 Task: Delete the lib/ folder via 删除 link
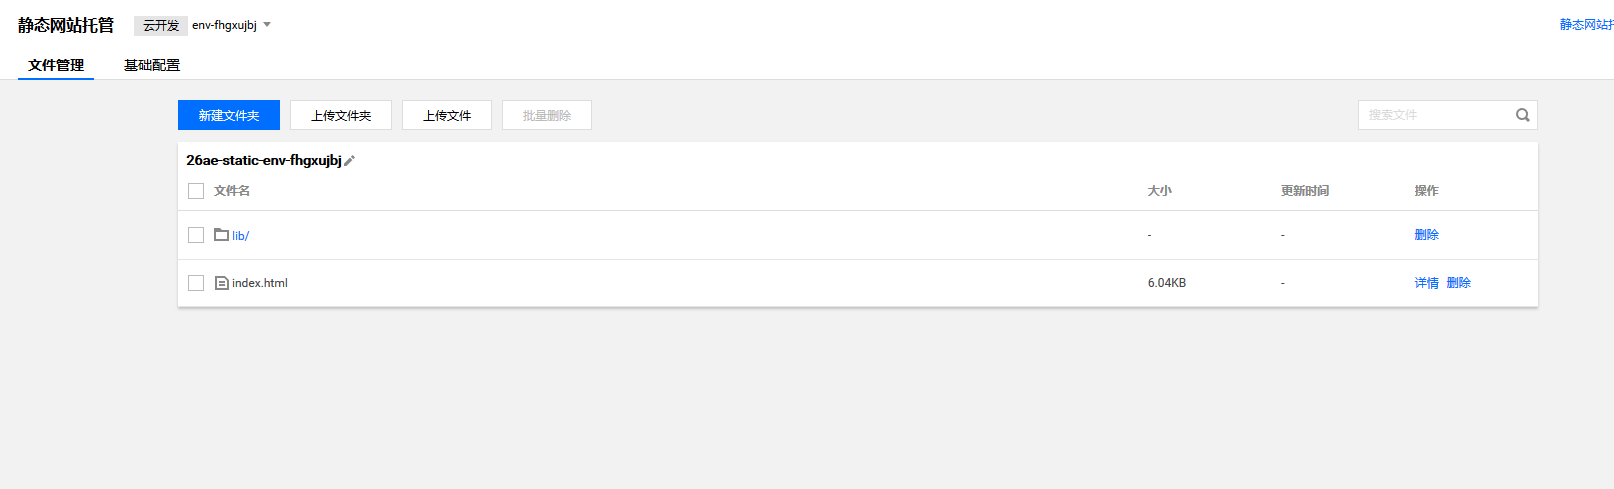[1427, 235]
